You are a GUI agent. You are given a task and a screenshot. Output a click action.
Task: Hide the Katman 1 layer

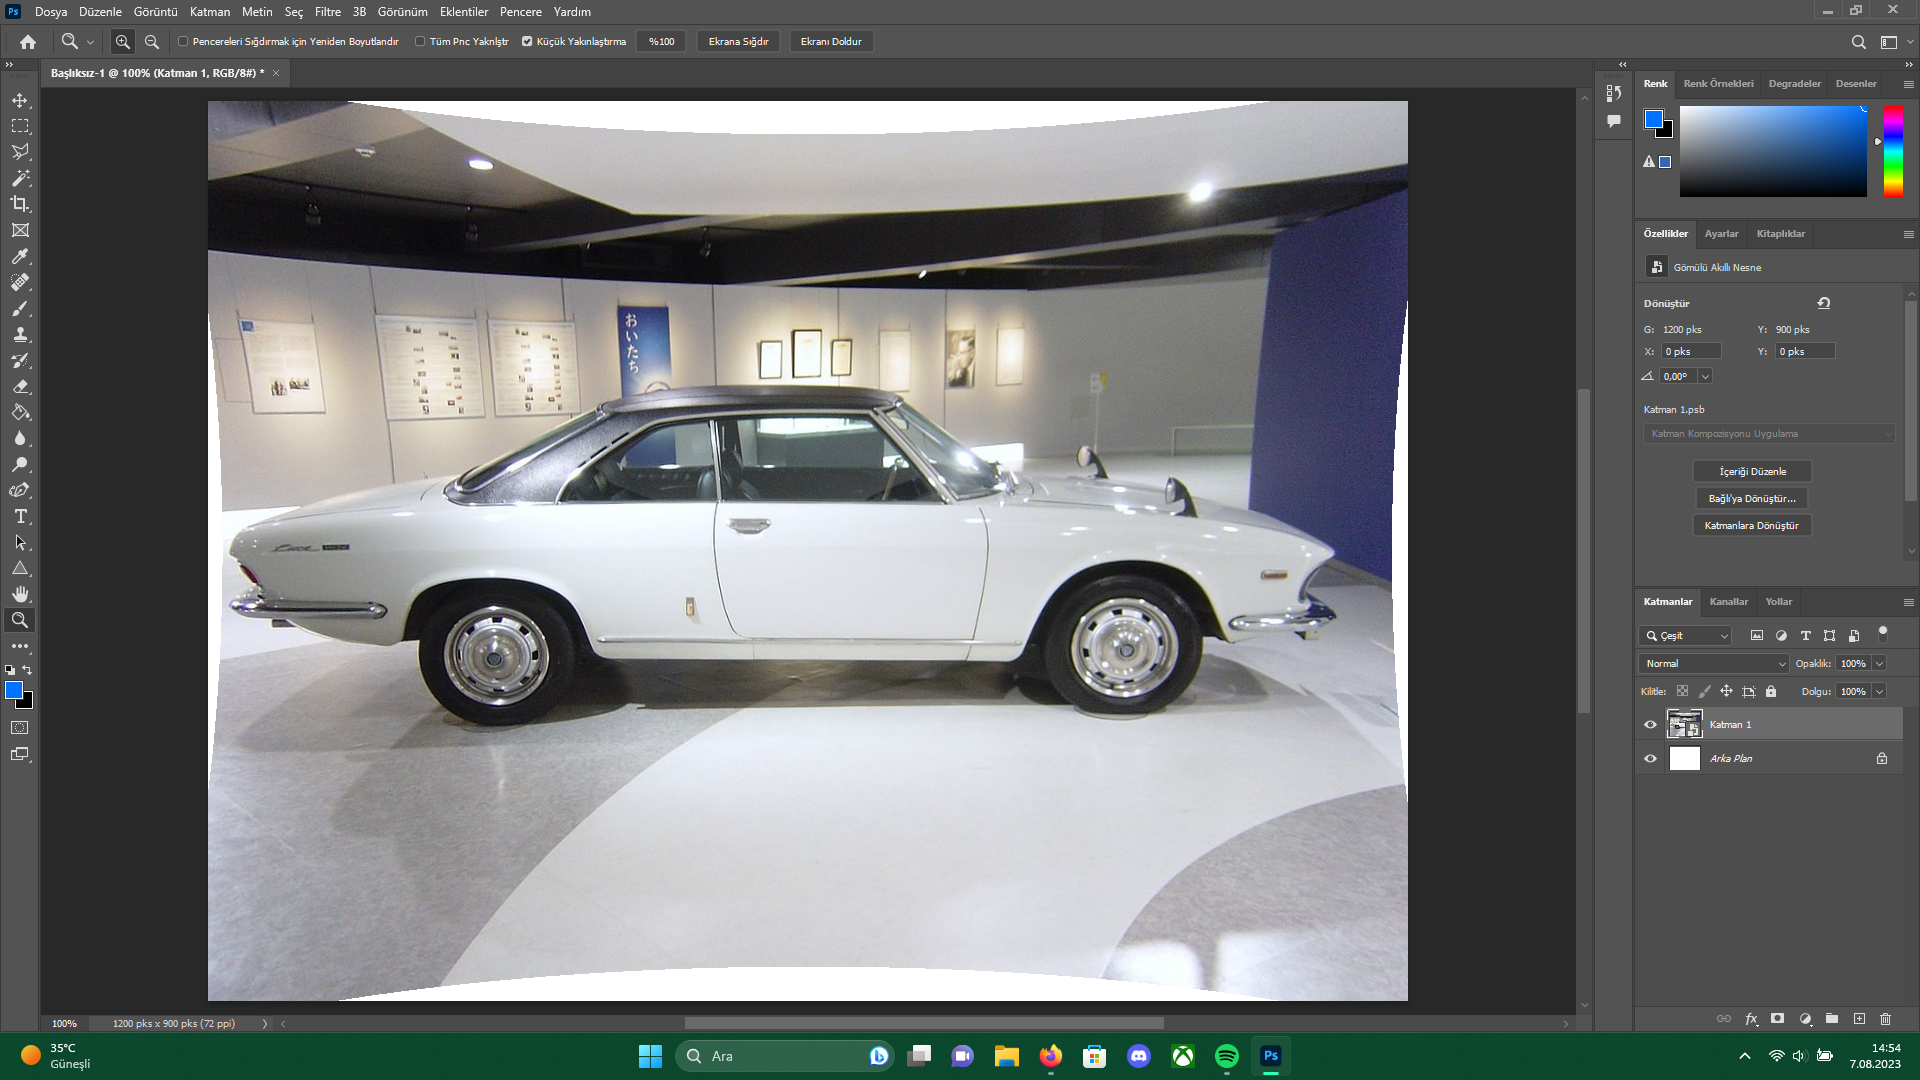(1650, 724)
